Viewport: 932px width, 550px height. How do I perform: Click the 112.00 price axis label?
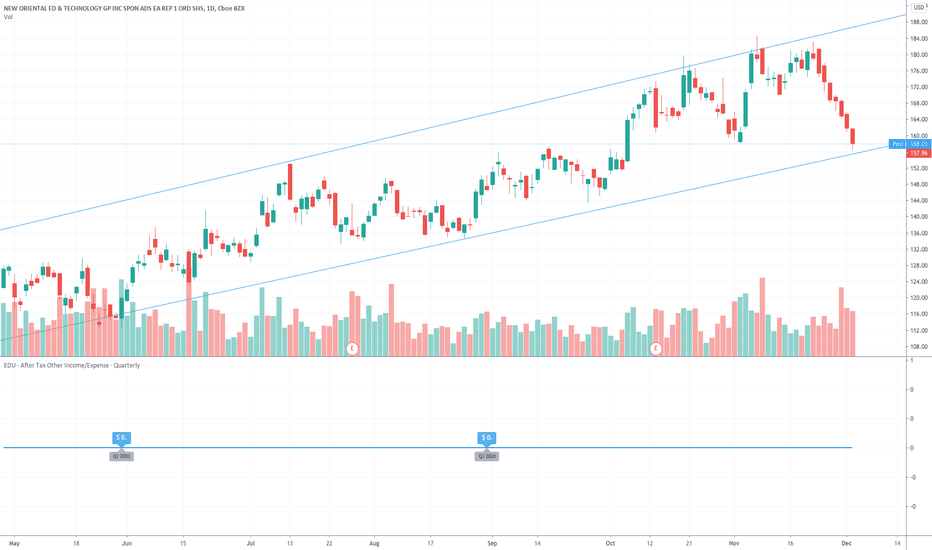[x=919, y=331]
